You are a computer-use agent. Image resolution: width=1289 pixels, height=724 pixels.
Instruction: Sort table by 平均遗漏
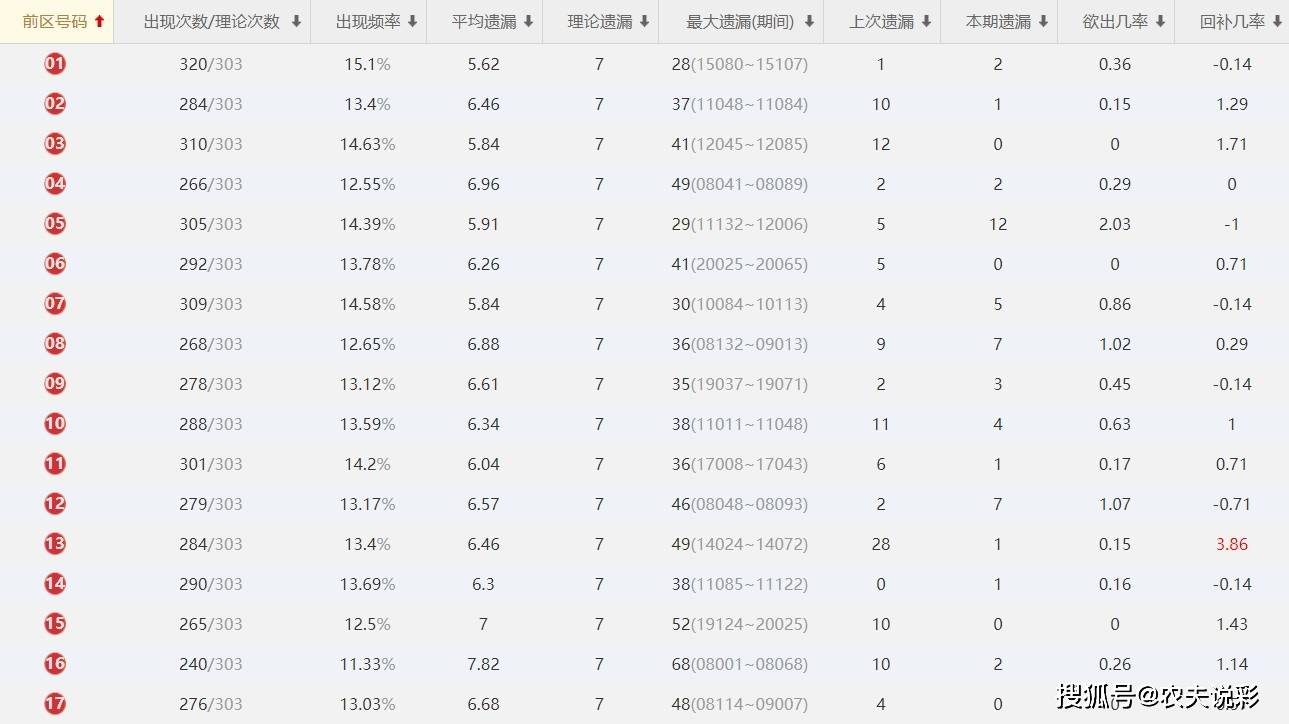[x=484, y=22]
